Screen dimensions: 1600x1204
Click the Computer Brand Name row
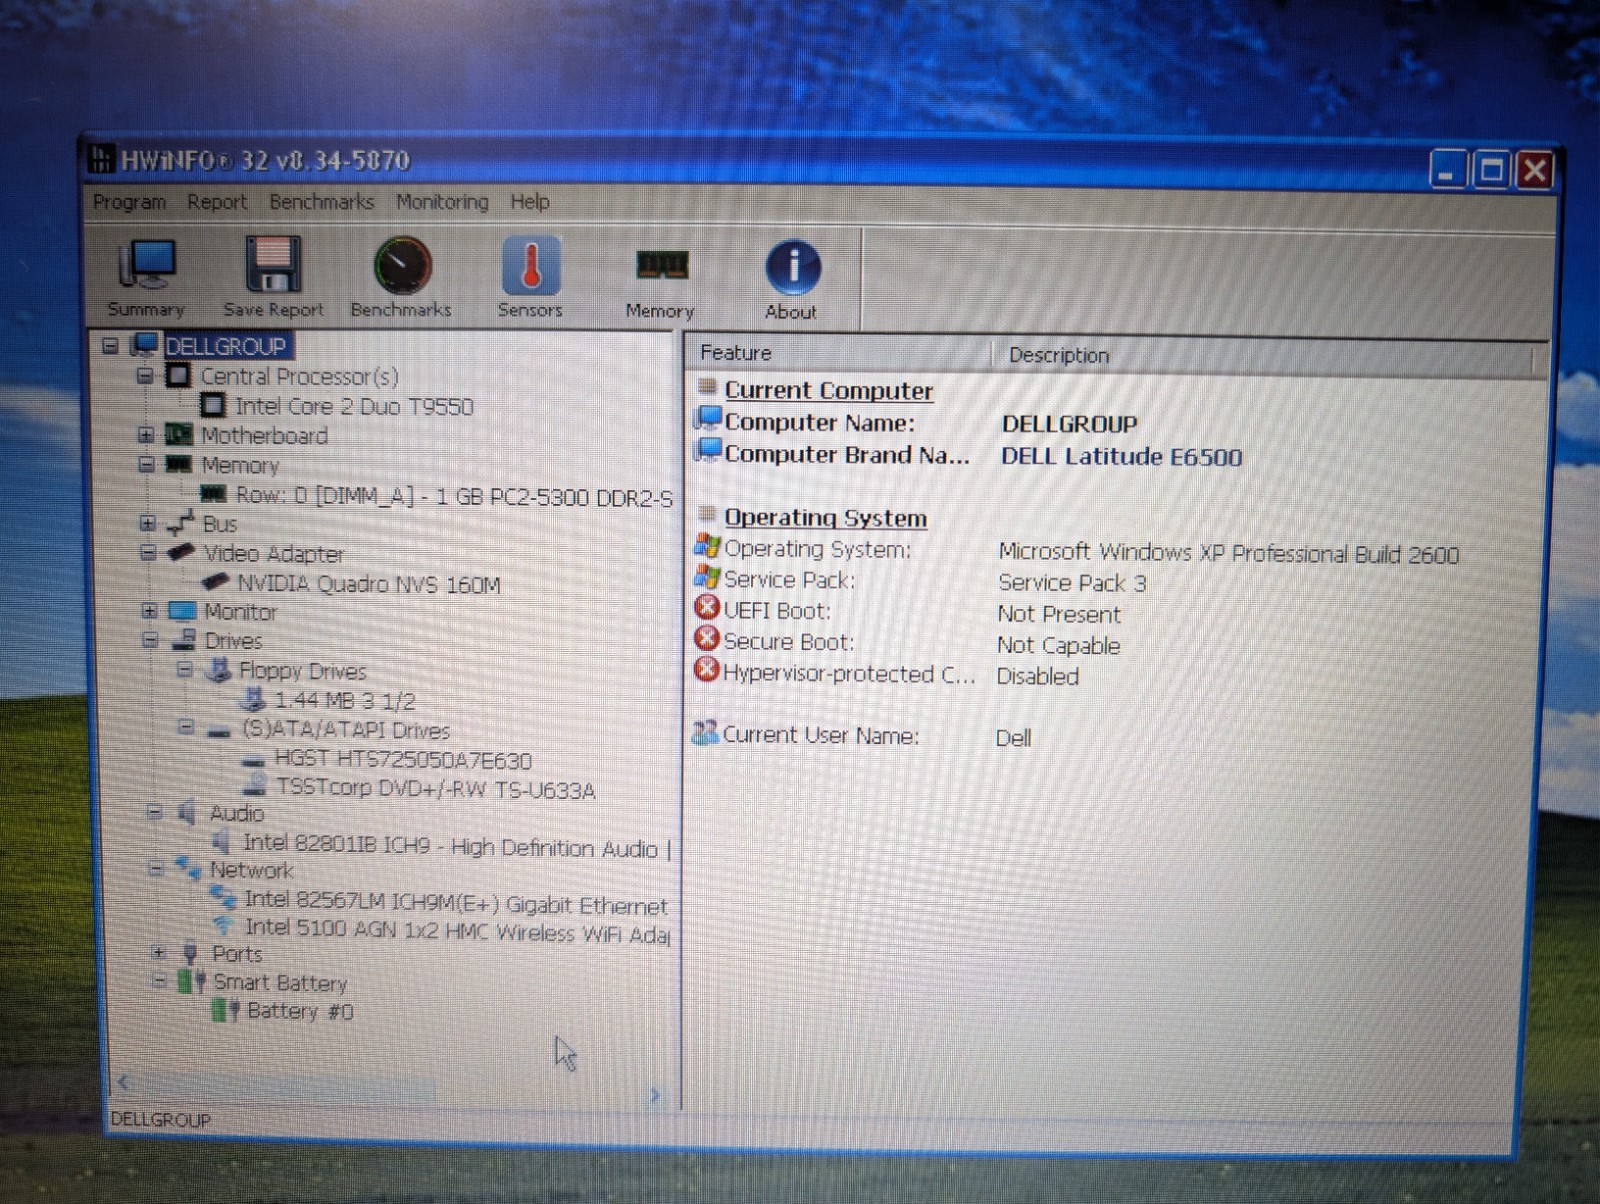click(x=969, y=455)
